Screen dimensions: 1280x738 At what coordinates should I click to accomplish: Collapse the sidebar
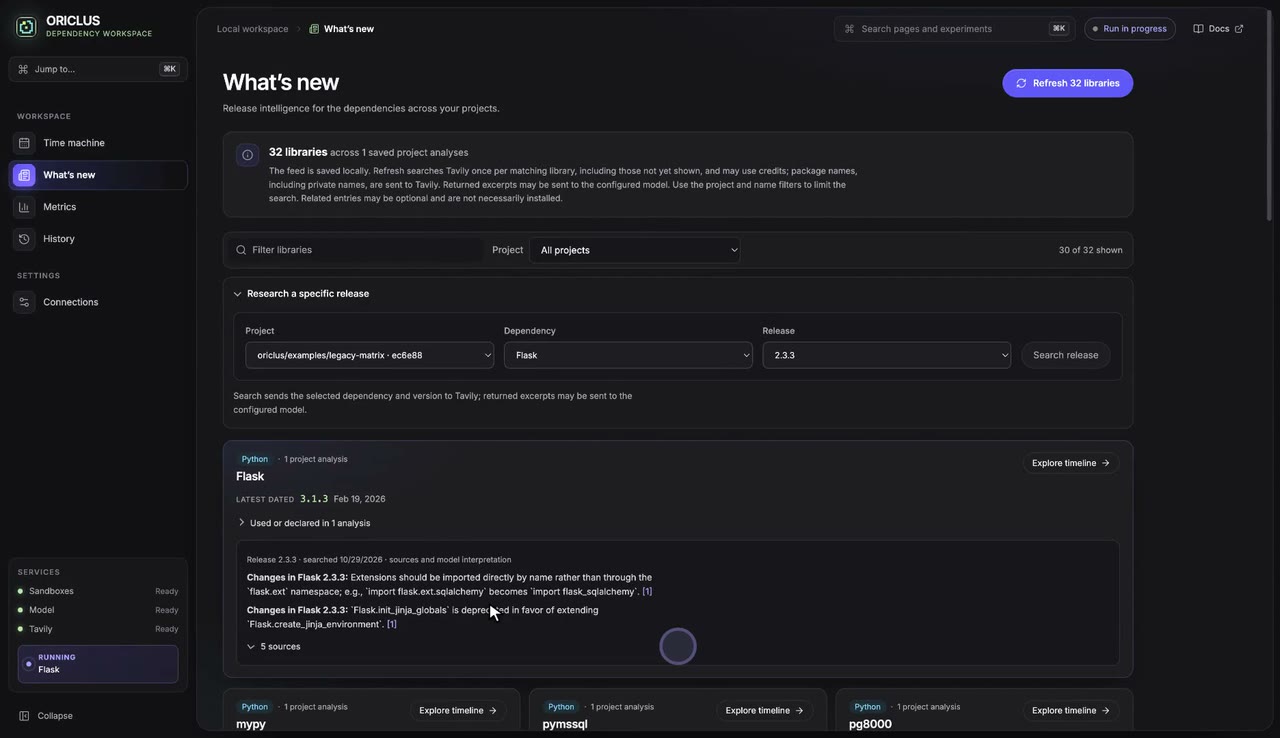[47, 716]
